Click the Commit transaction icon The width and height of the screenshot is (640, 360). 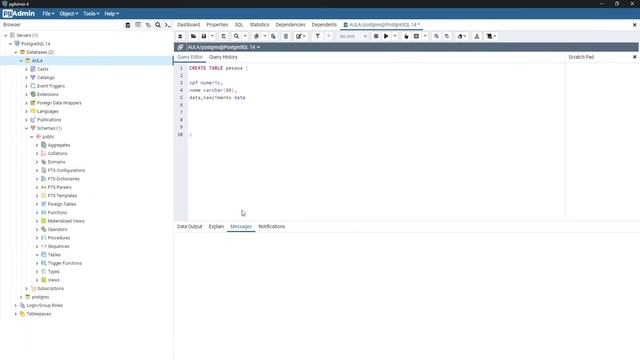(x=436, y=36)
